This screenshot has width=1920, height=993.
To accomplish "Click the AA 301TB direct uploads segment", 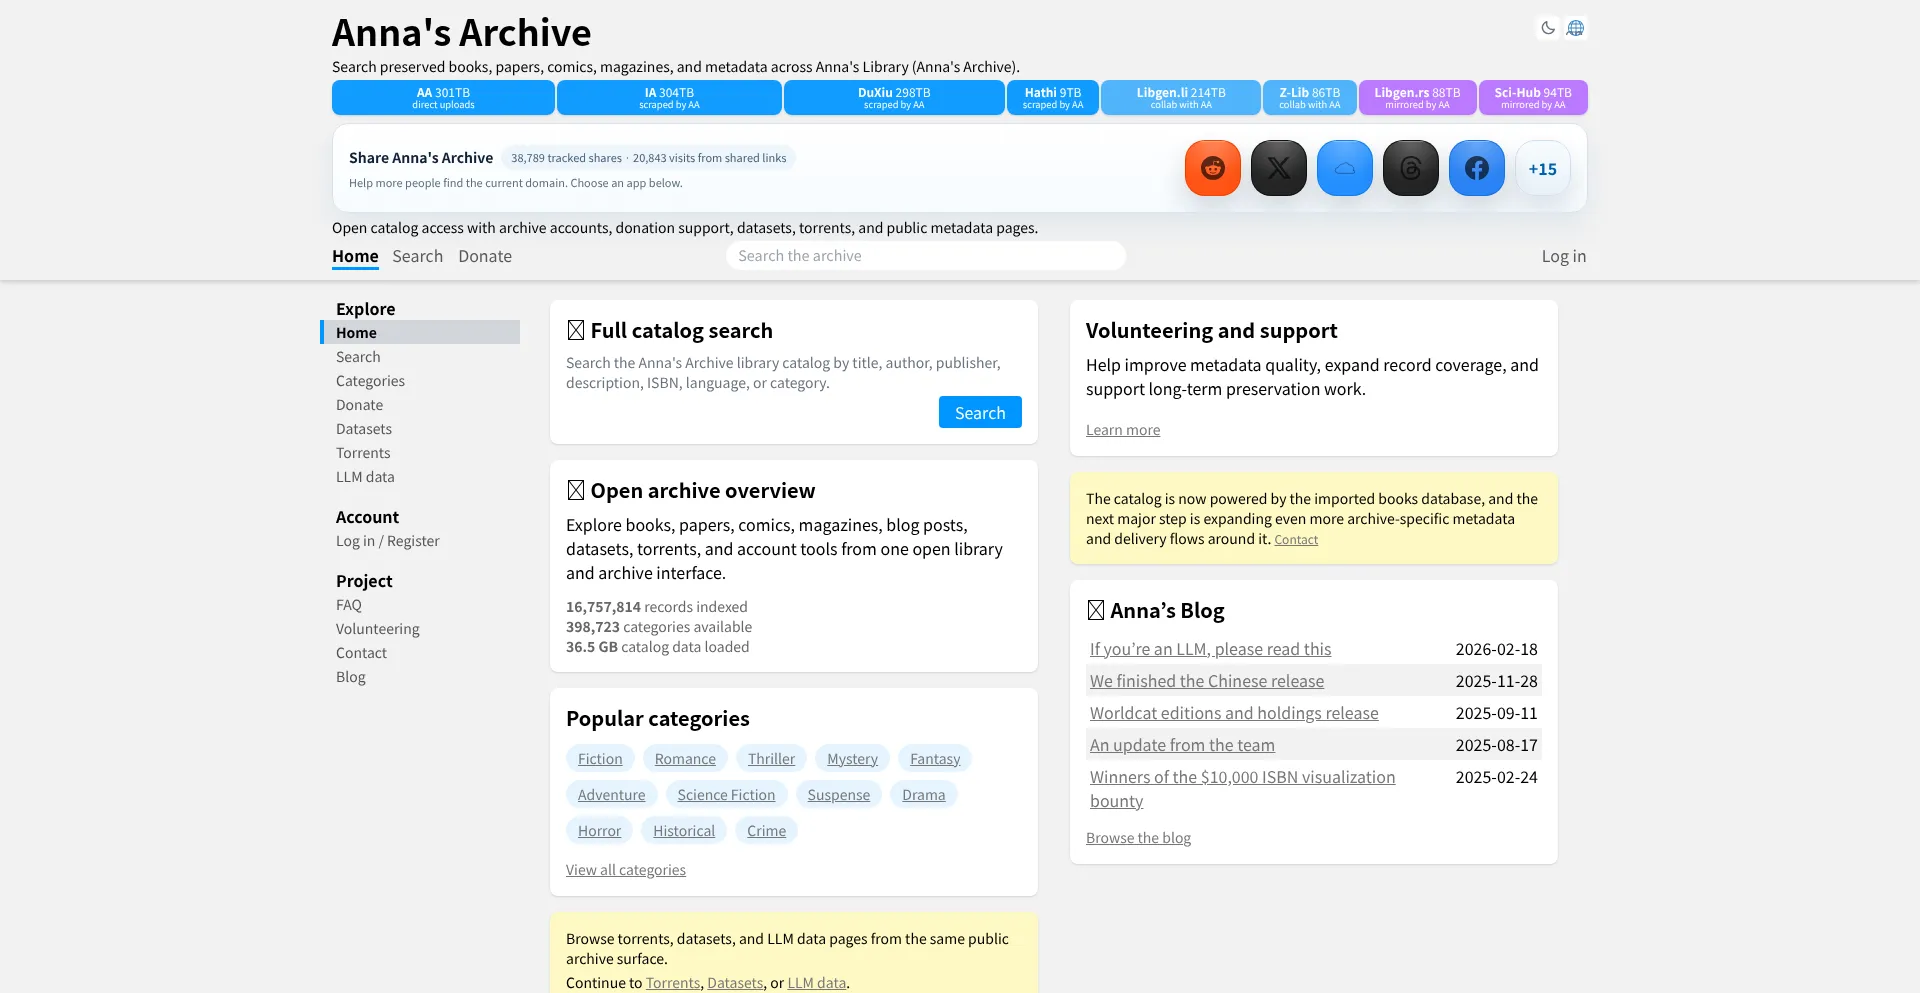I will [x=443, y=98].
